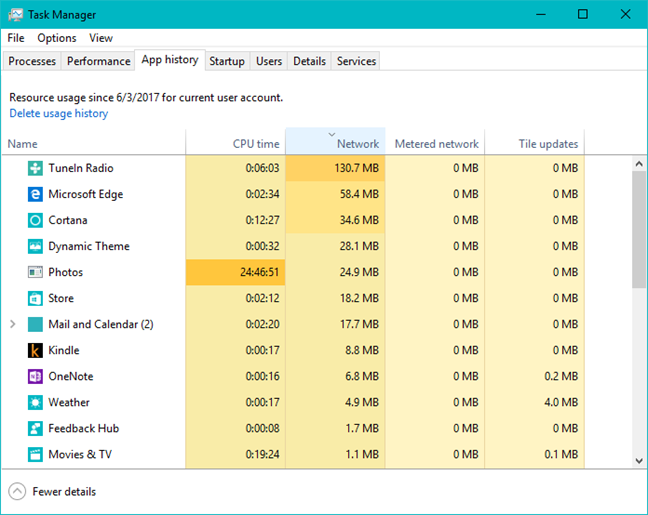
Task: Select the Movies & TV row name
Action: pyautogui.click(x=80, y=455)
